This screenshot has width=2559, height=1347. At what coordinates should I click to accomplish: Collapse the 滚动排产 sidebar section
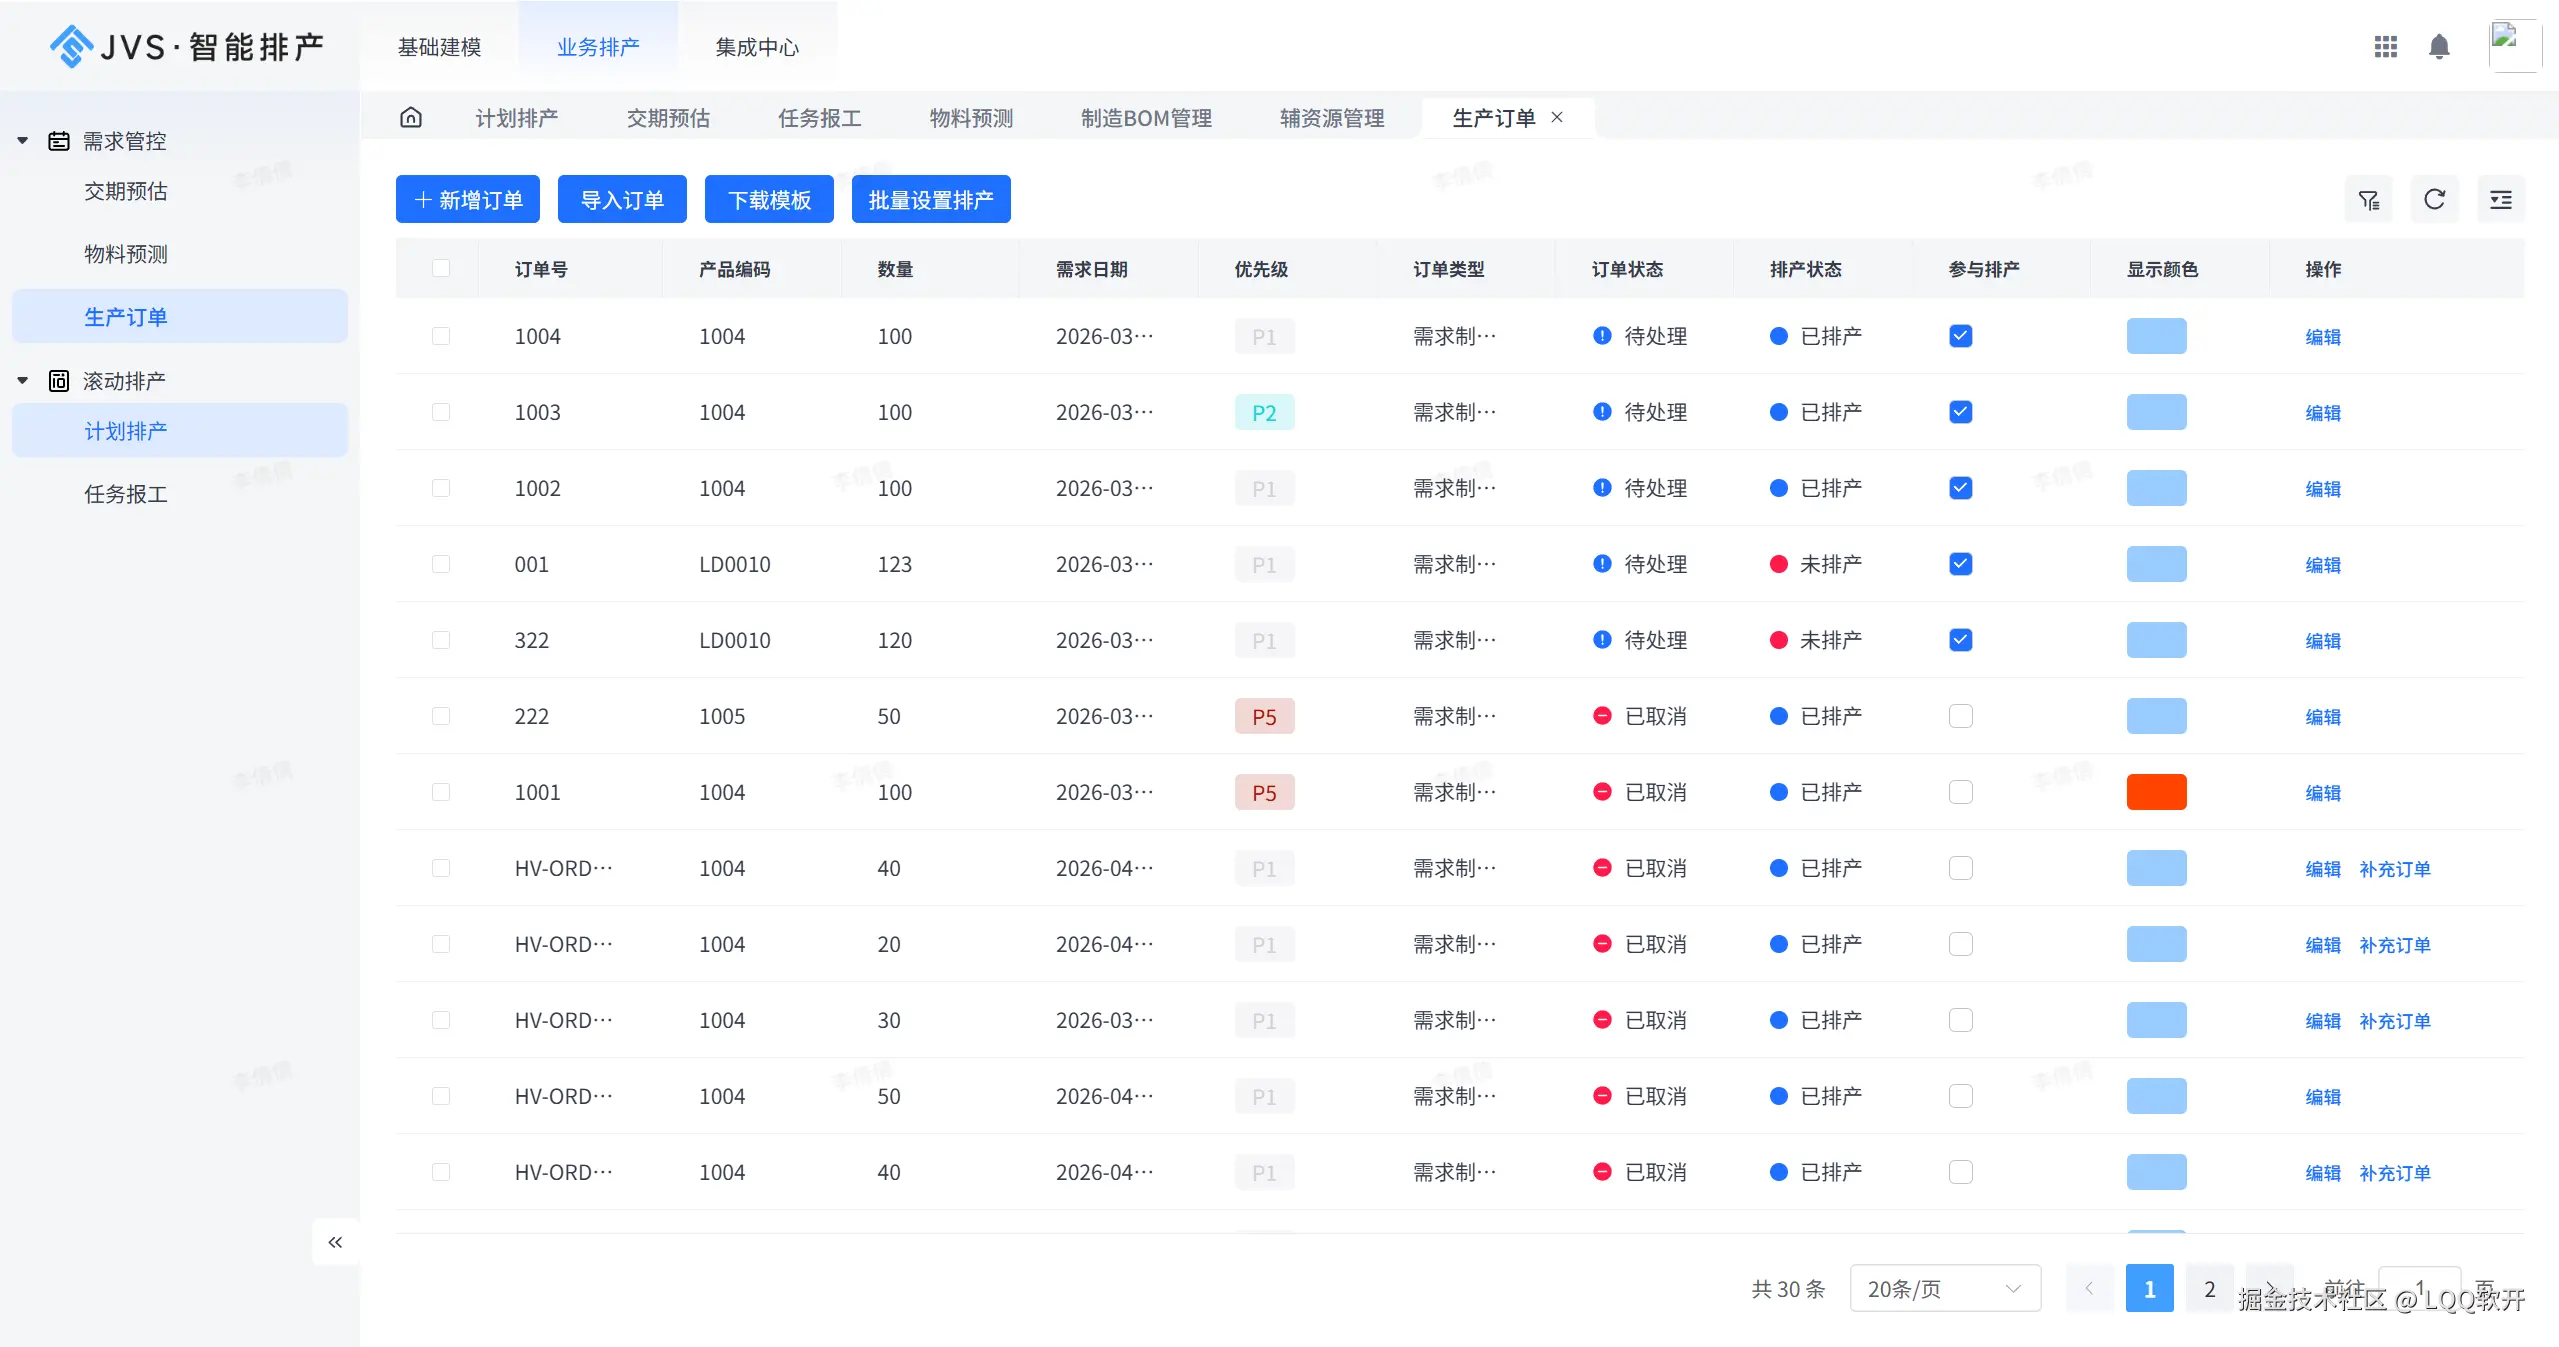tap(22, 380)
